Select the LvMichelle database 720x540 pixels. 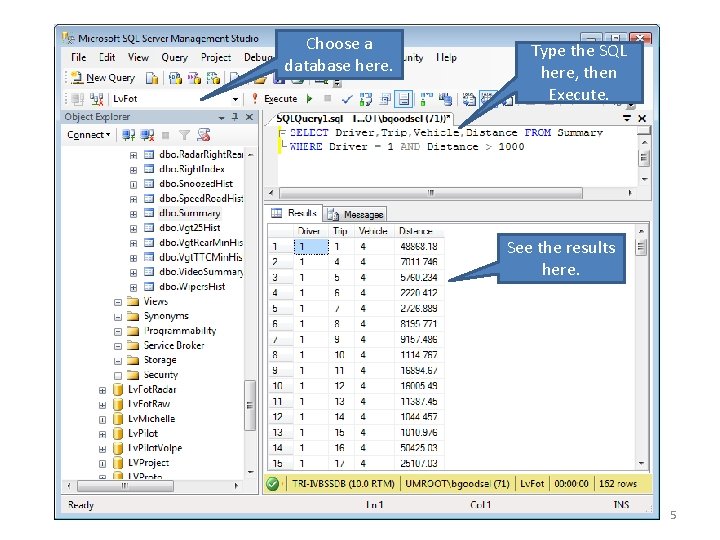(x=152, y=419)
